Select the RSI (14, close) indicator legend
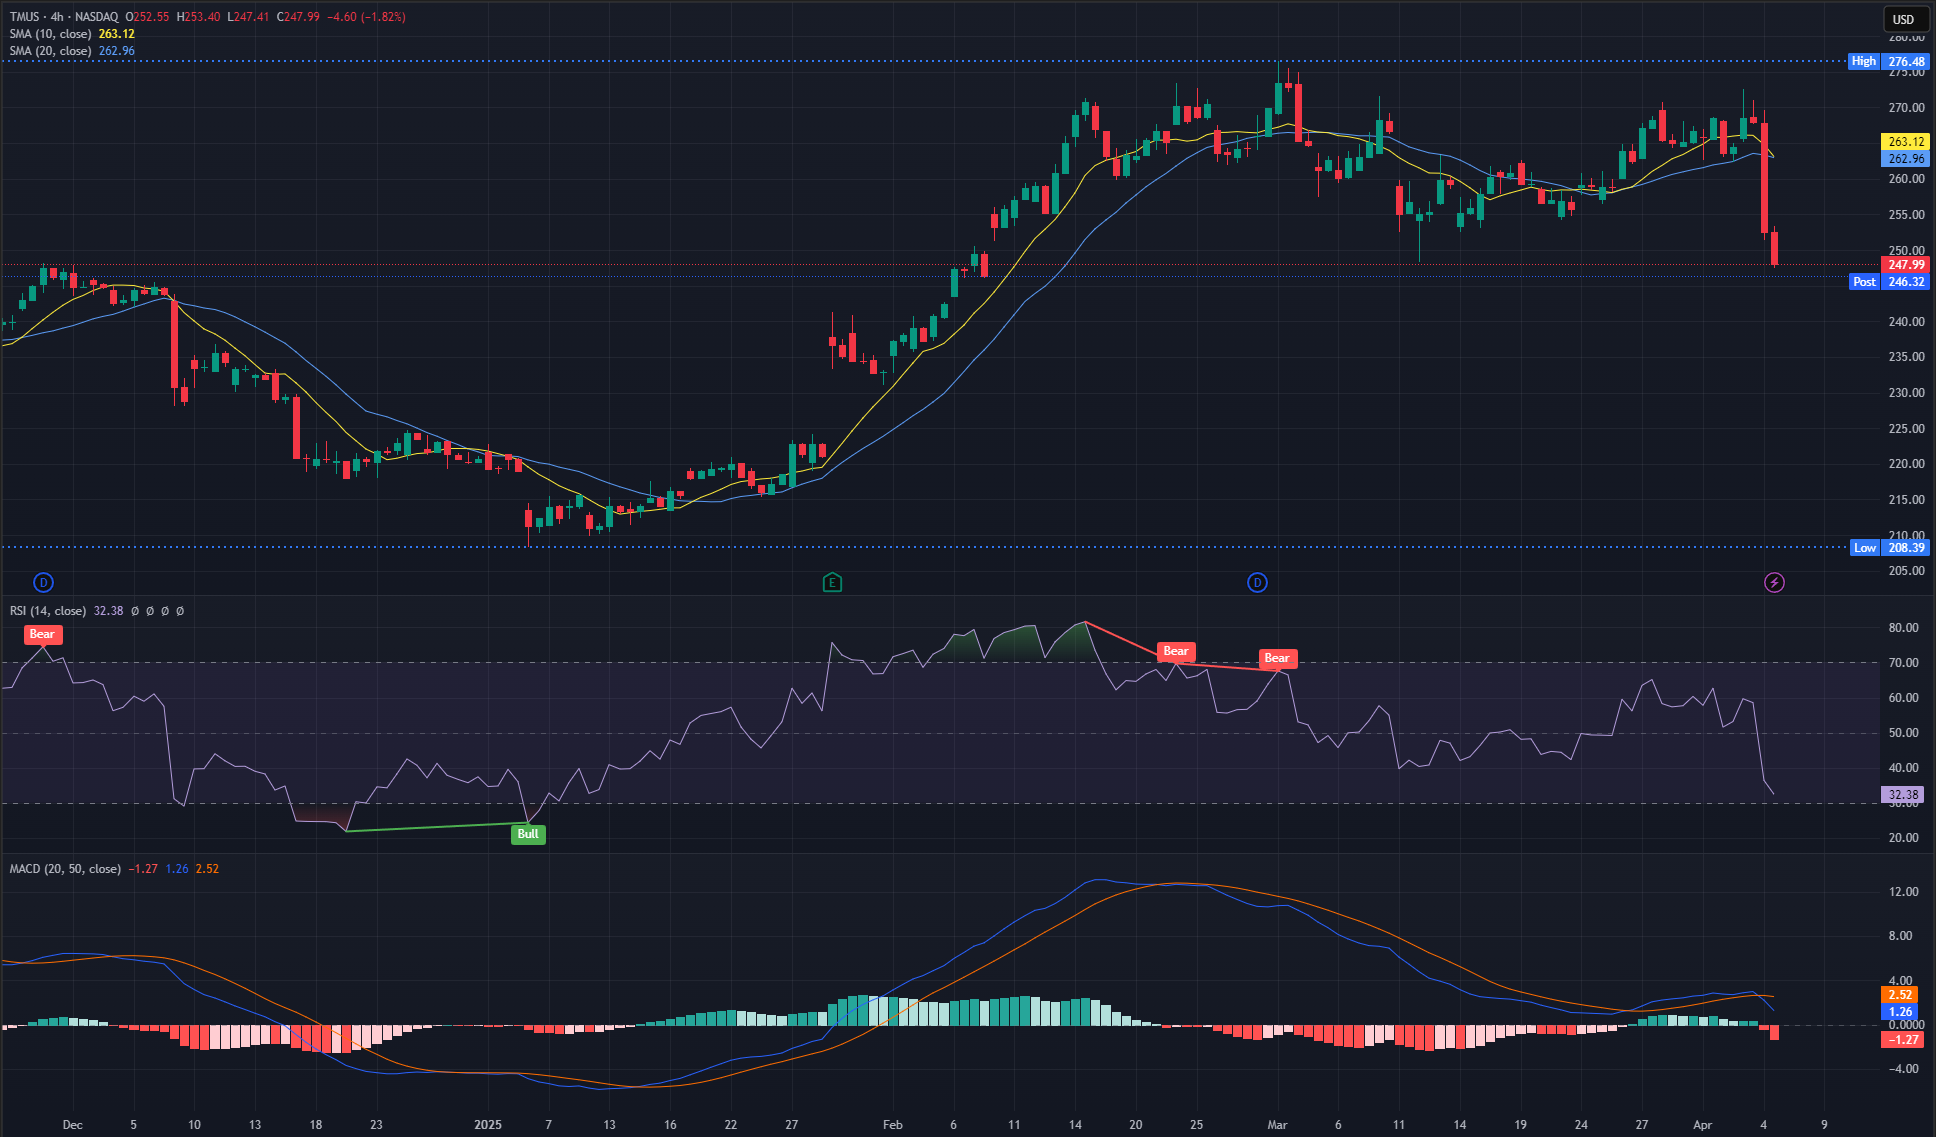This screenshot has width=1936, height=1137. [x=48, y=611]
